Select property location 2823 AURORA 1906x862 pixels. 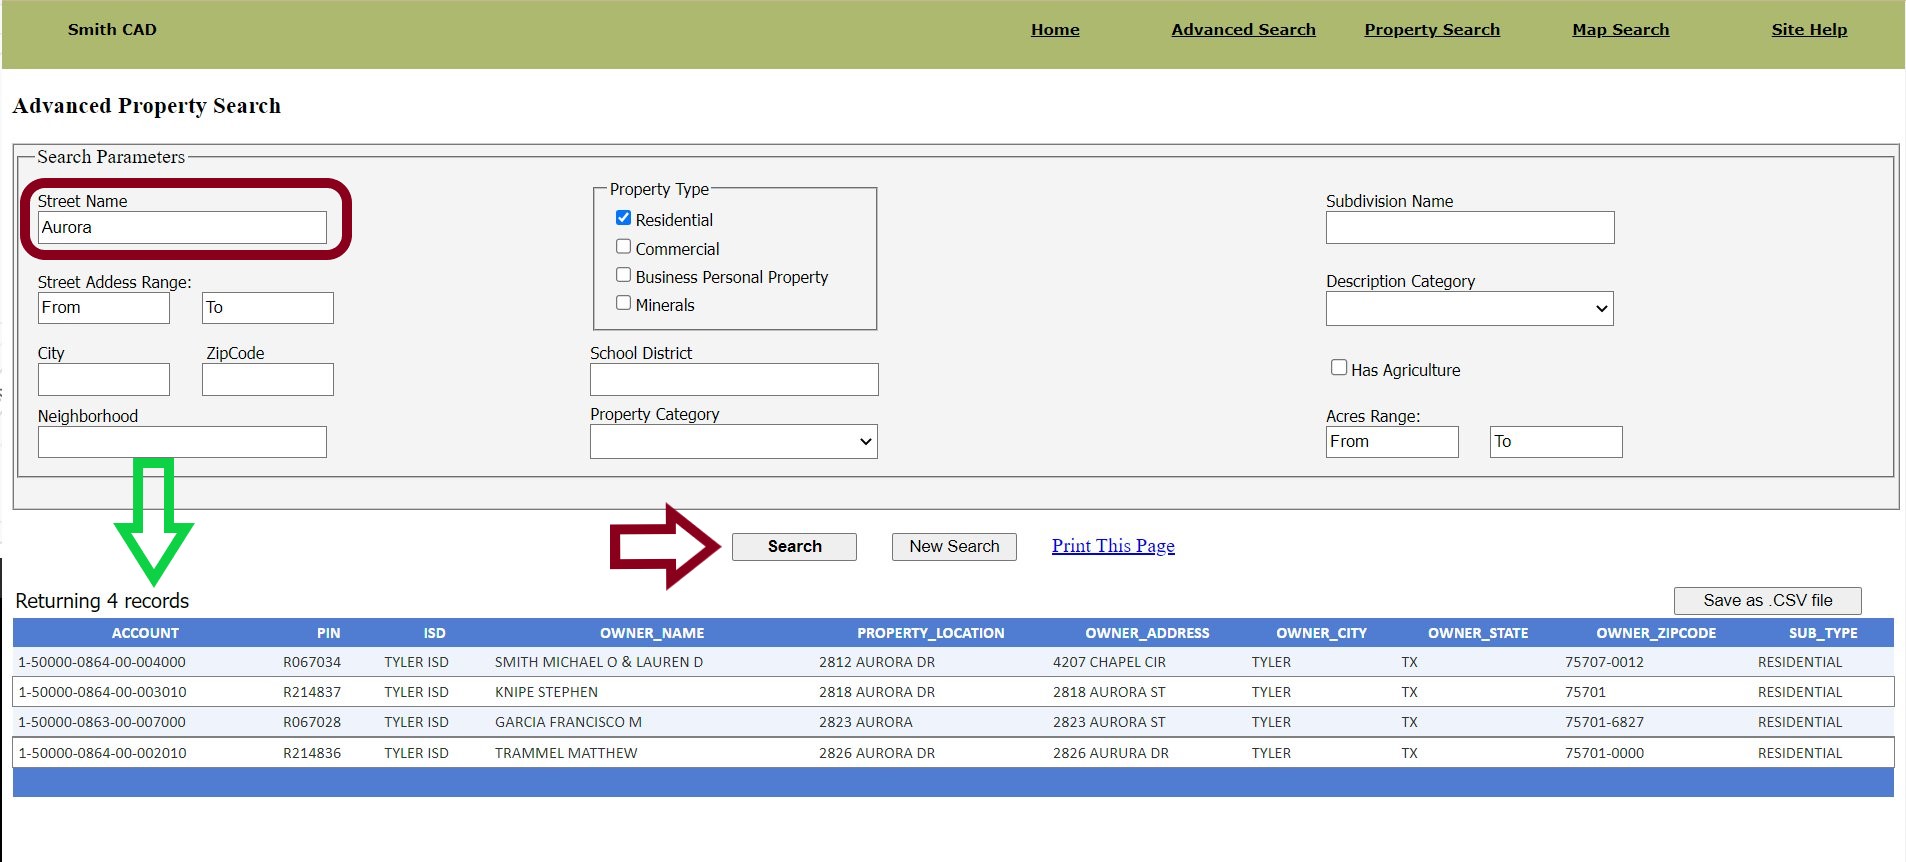(x=866, y=722)
